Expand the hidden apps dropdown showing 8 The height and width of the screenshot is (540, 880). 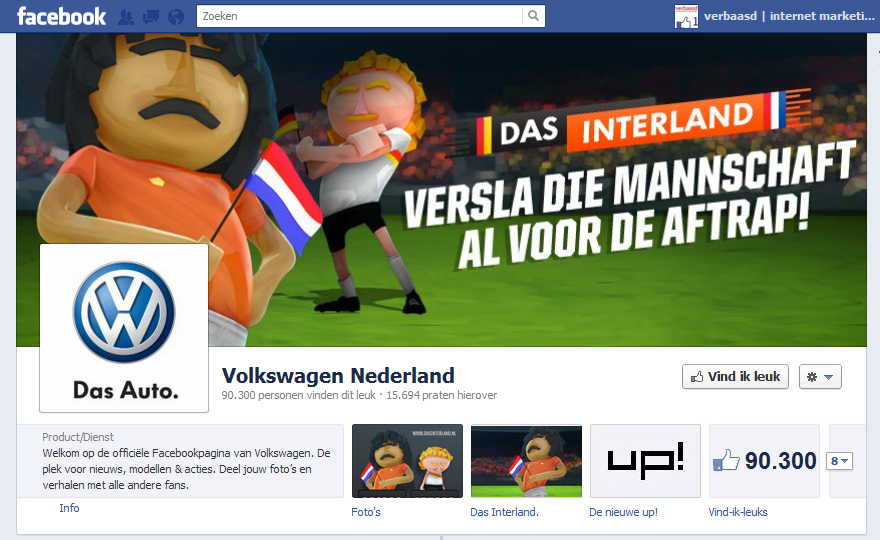pyautogui.click(x=840, y=461)
